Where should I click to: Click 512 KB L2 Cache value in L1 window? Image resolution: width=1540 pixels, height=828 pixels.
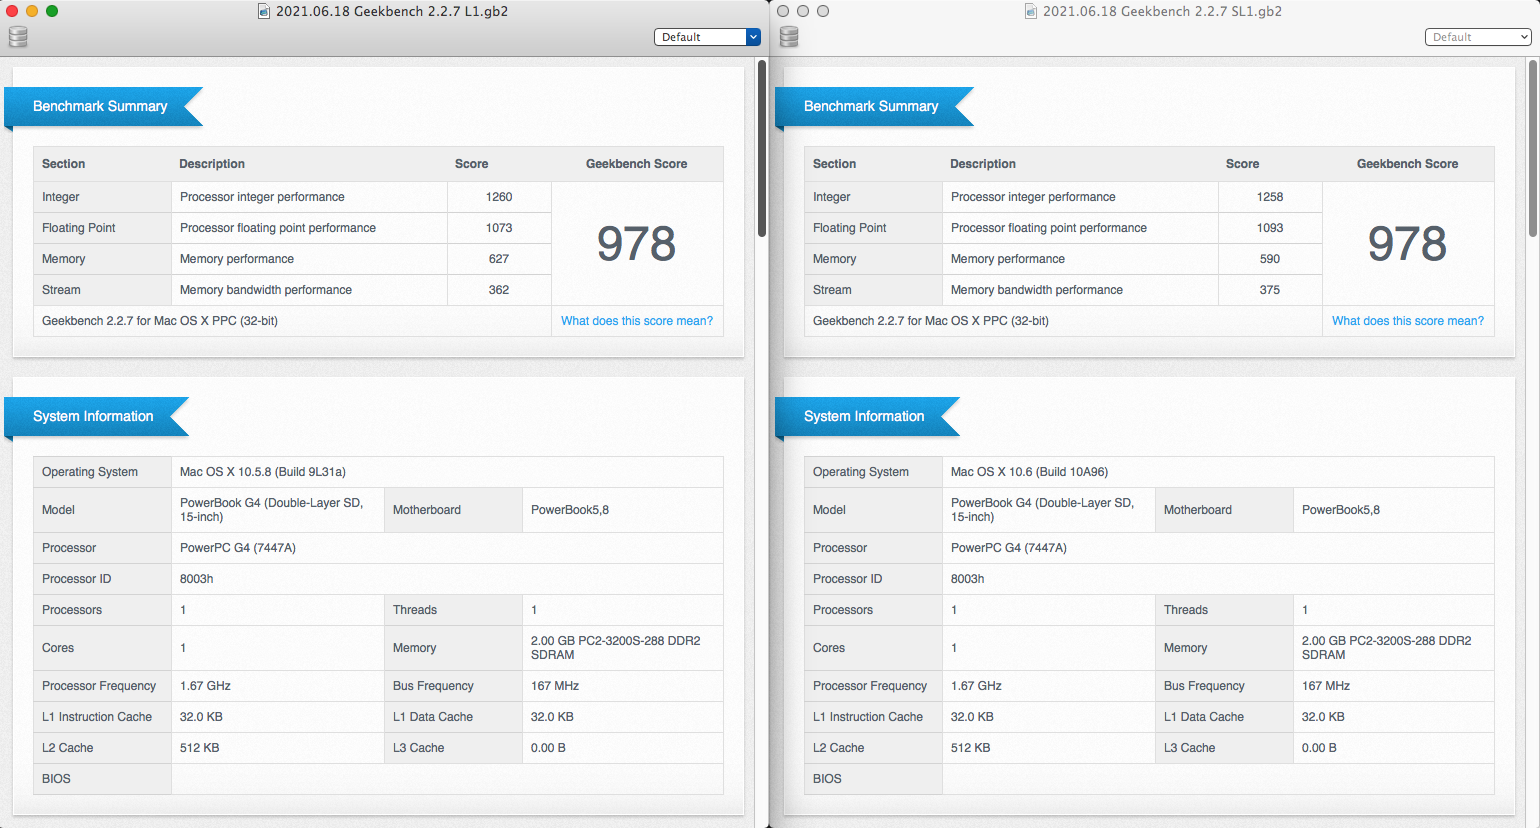tap(200, 748)
